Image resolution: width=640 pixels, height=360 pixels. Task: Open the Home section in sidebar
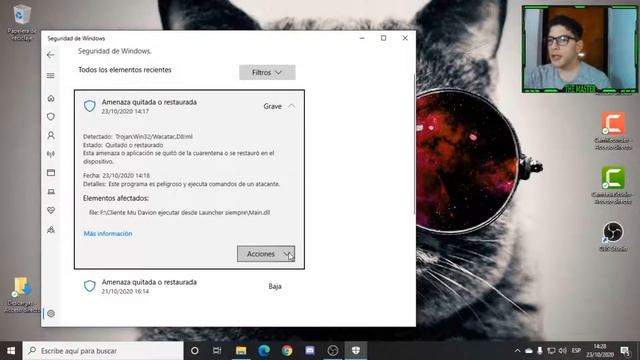(51, 98)
